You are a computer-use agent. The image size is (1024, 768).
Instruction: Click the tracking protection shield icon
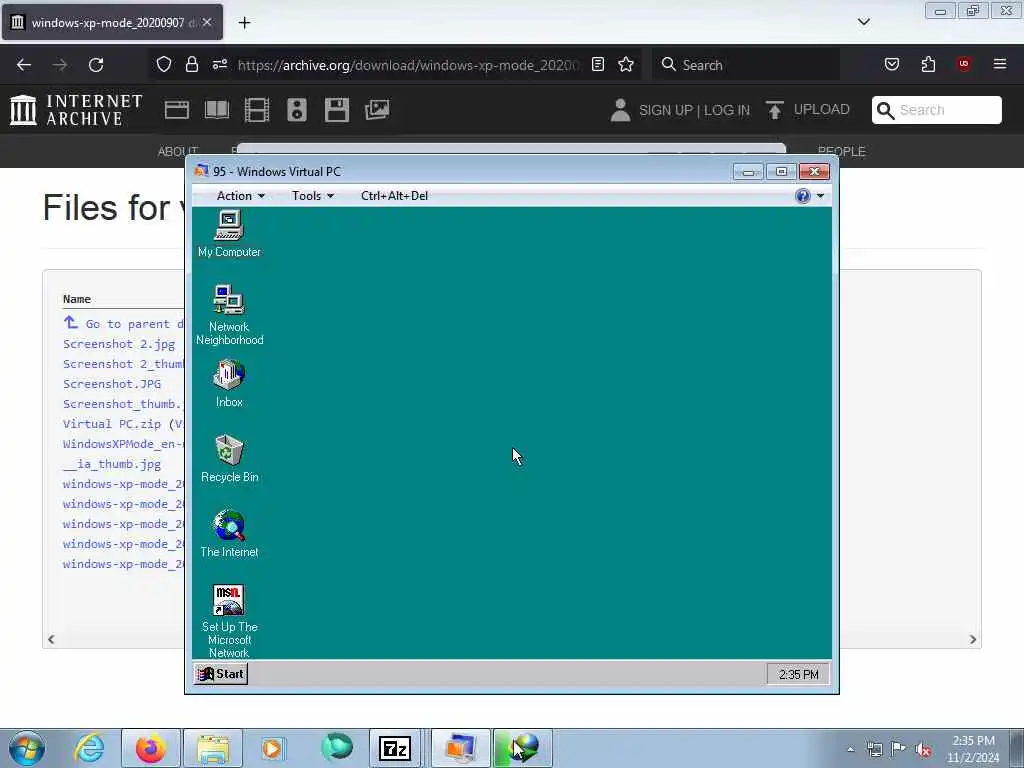tap(164, 64)
